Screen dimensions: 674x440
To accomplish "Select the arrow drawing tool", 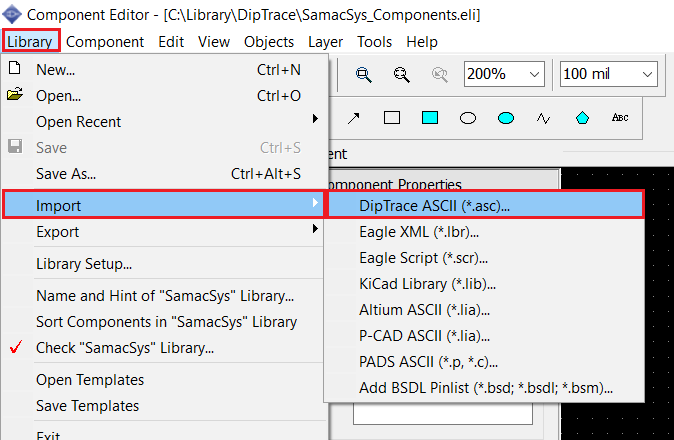I will (353, 118).
